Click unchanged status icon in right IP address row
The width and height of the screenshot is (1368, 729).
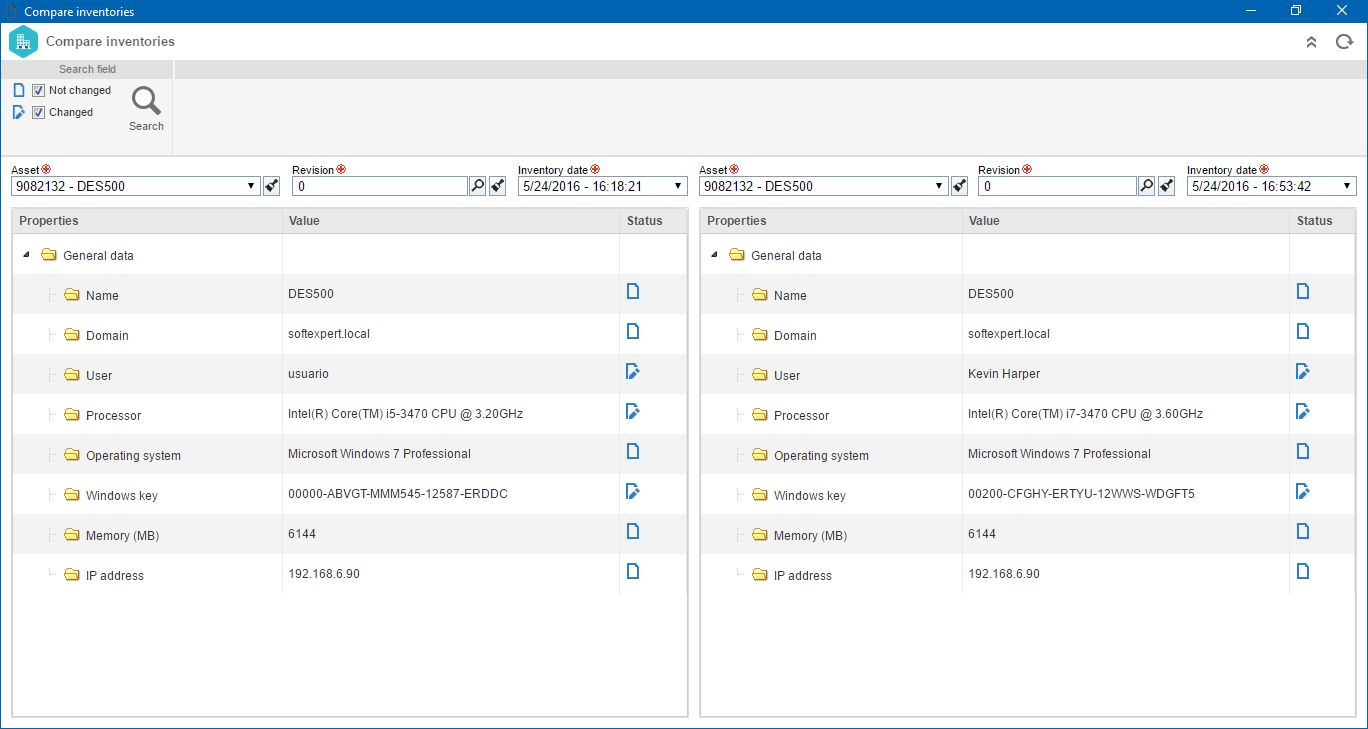point(1303,572)
